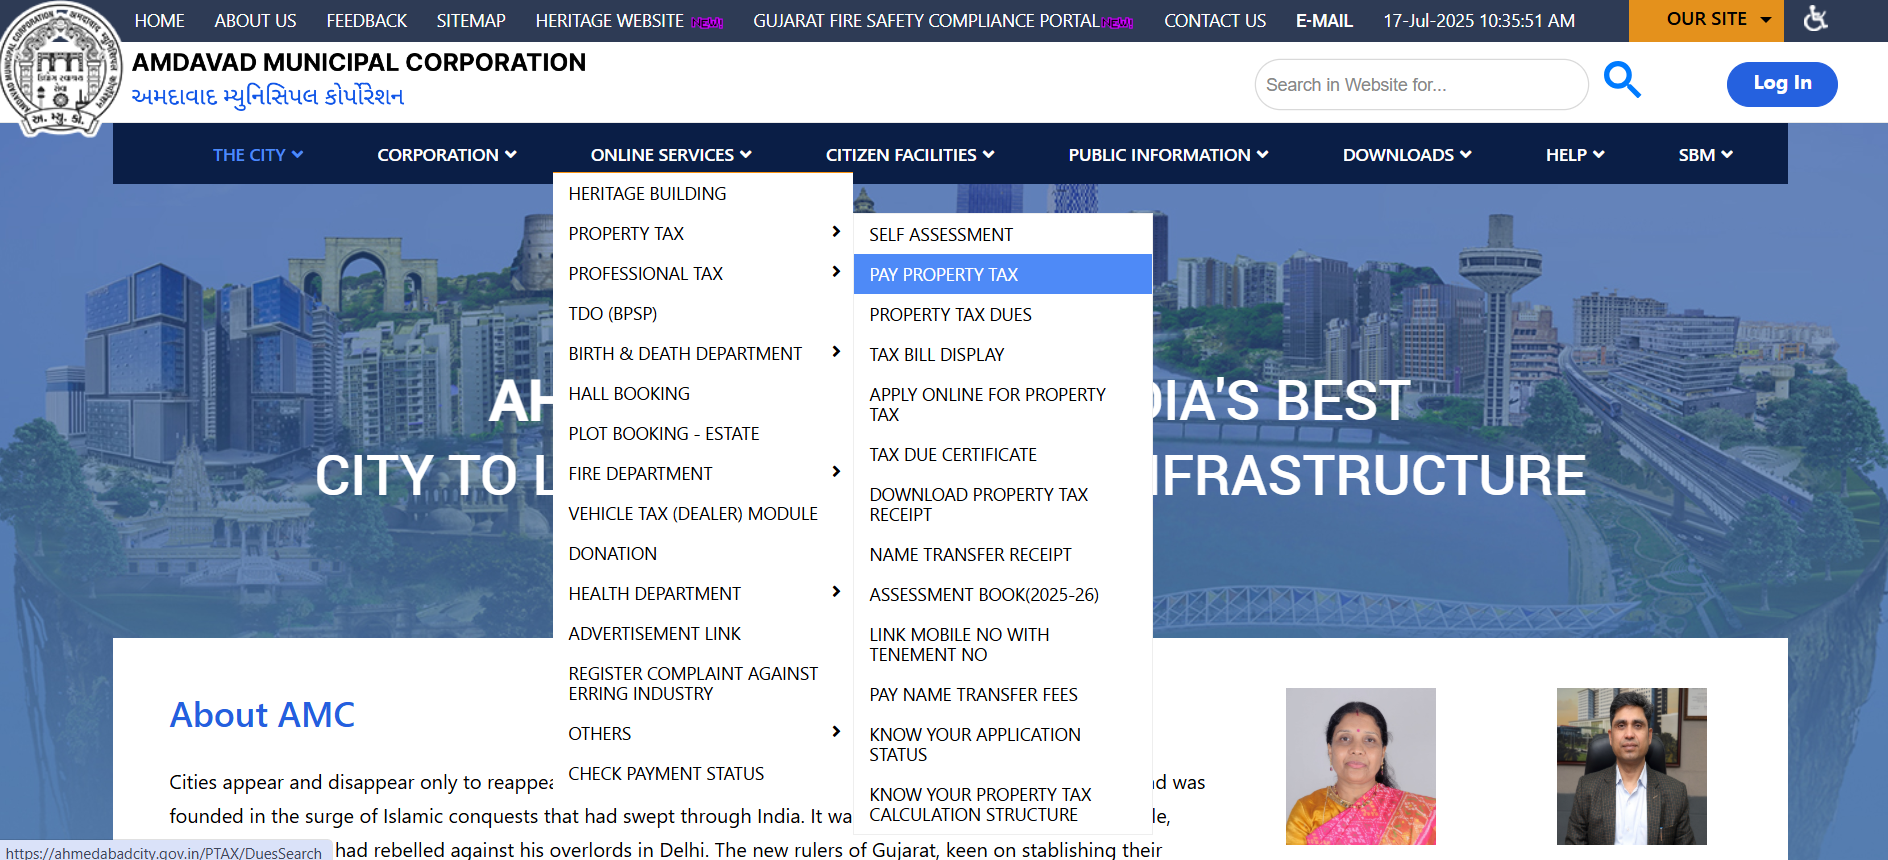Choose SELF ASSESSMENT submenu item
This screenshot has height=860, width=1888.
[1003, 235]
